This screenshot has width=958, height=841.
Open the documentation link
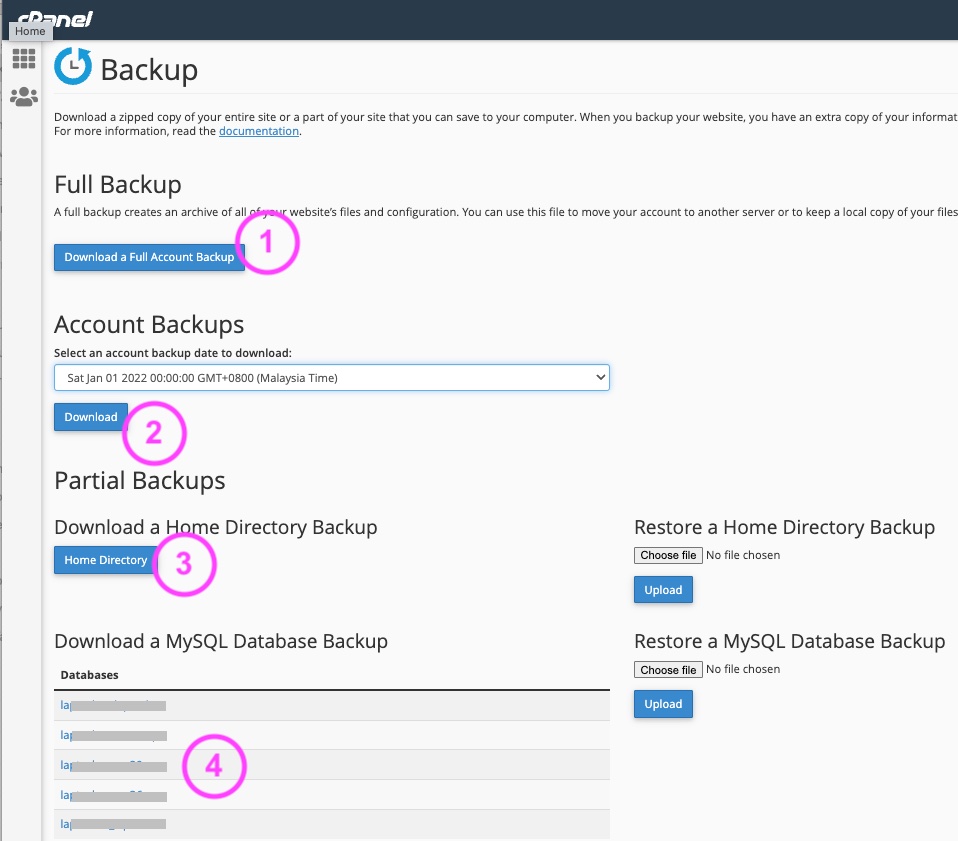(258, 131)
